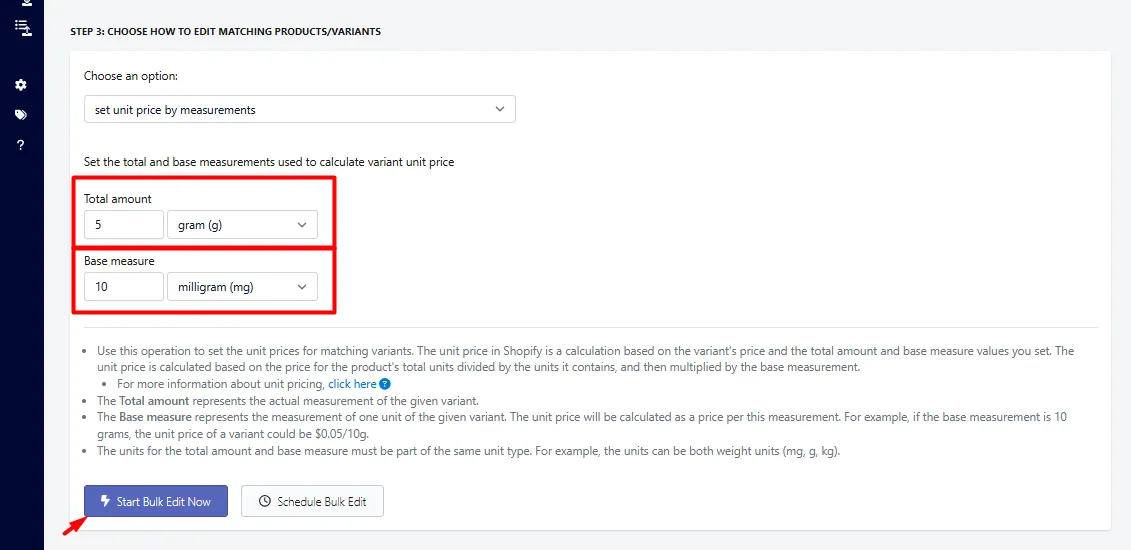Click the partially visible download icon at sidebar top
The image size is (1131, 550).
tap(27, 3)
